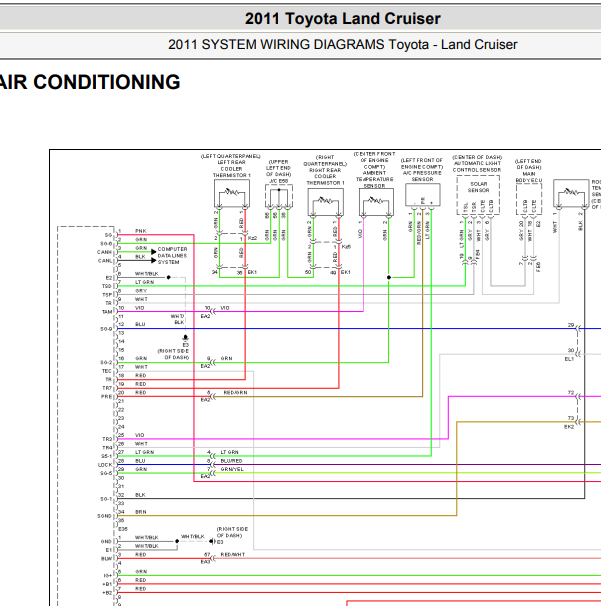The width and height of the screenshot is (601, 606).
Task: Click the 'EA3' connector label
Action: [205, 562]
